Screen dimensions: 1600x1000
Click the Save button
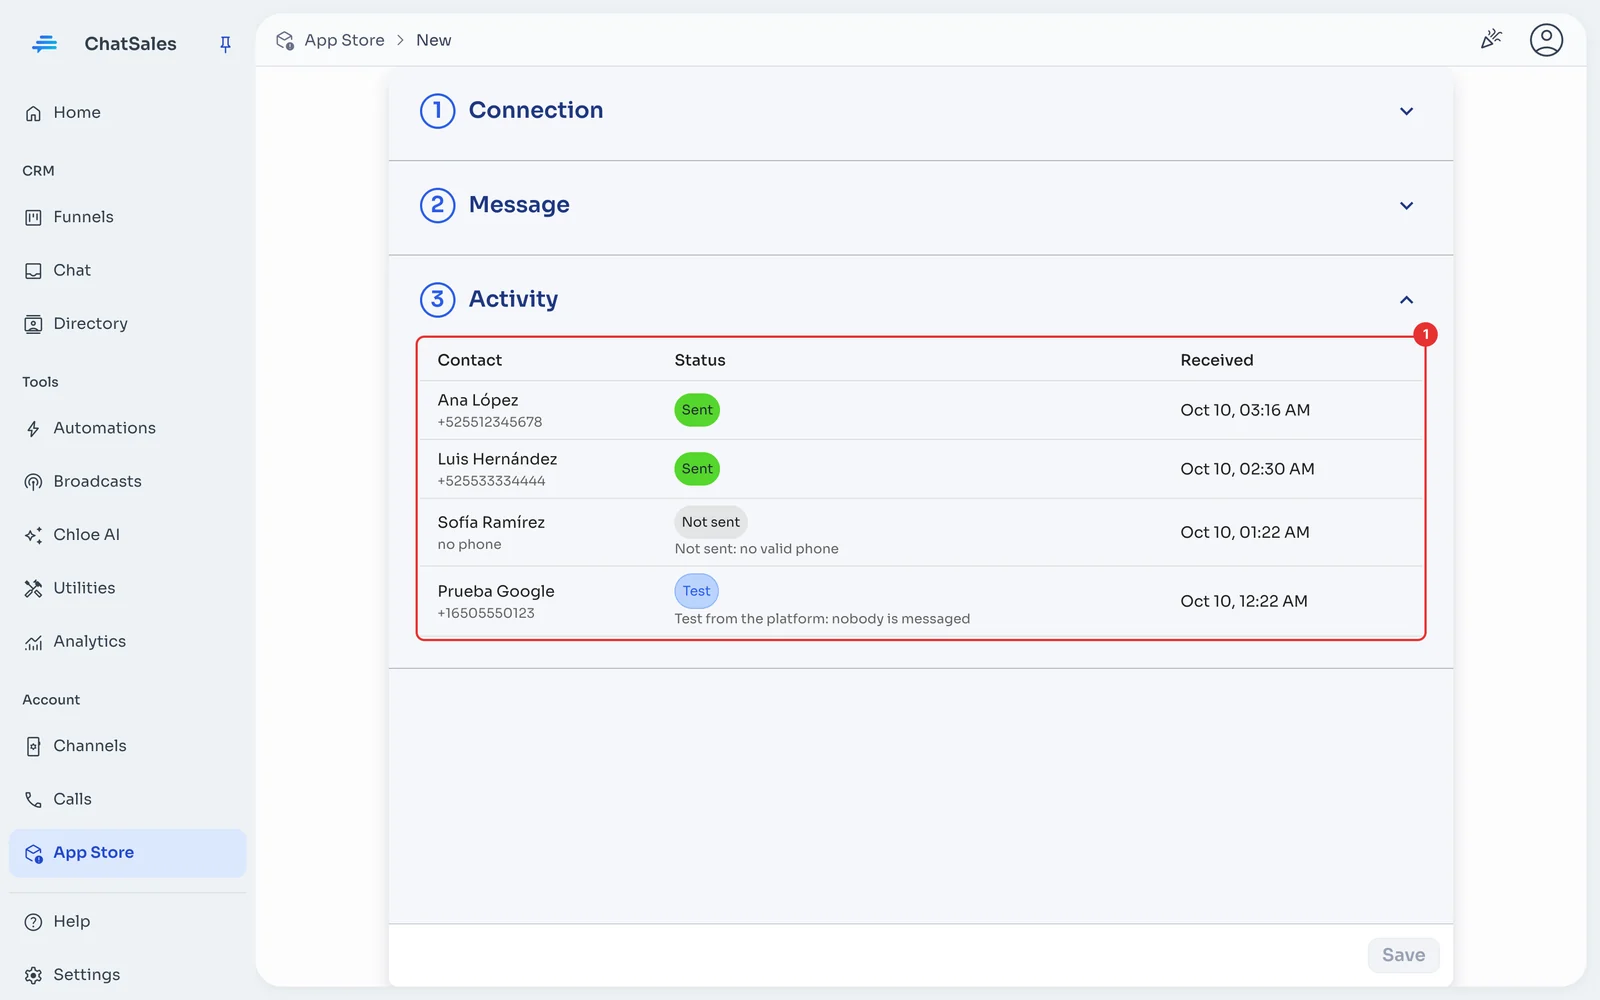(x=1403, y=955)
